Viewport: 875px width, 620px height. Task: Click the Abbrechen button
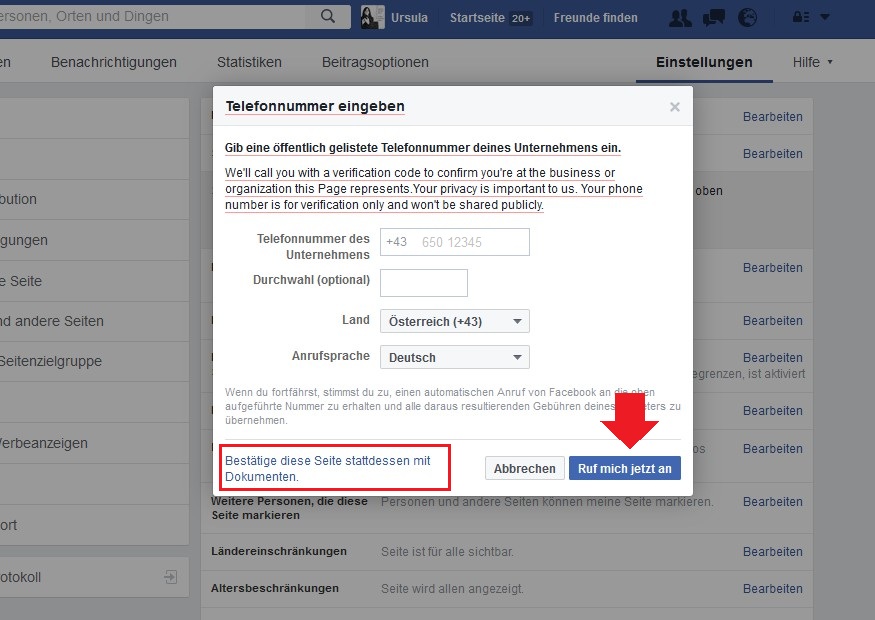tap(524, 468)
